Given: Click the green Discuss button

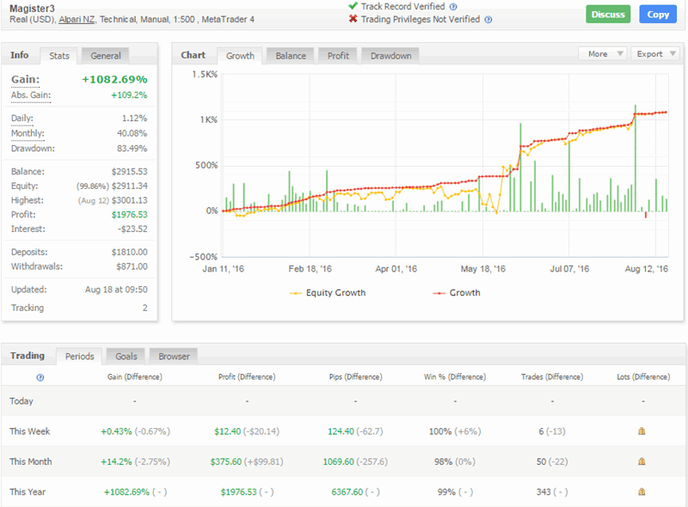Looking at the screenshot, I should (x=608, y=14).
